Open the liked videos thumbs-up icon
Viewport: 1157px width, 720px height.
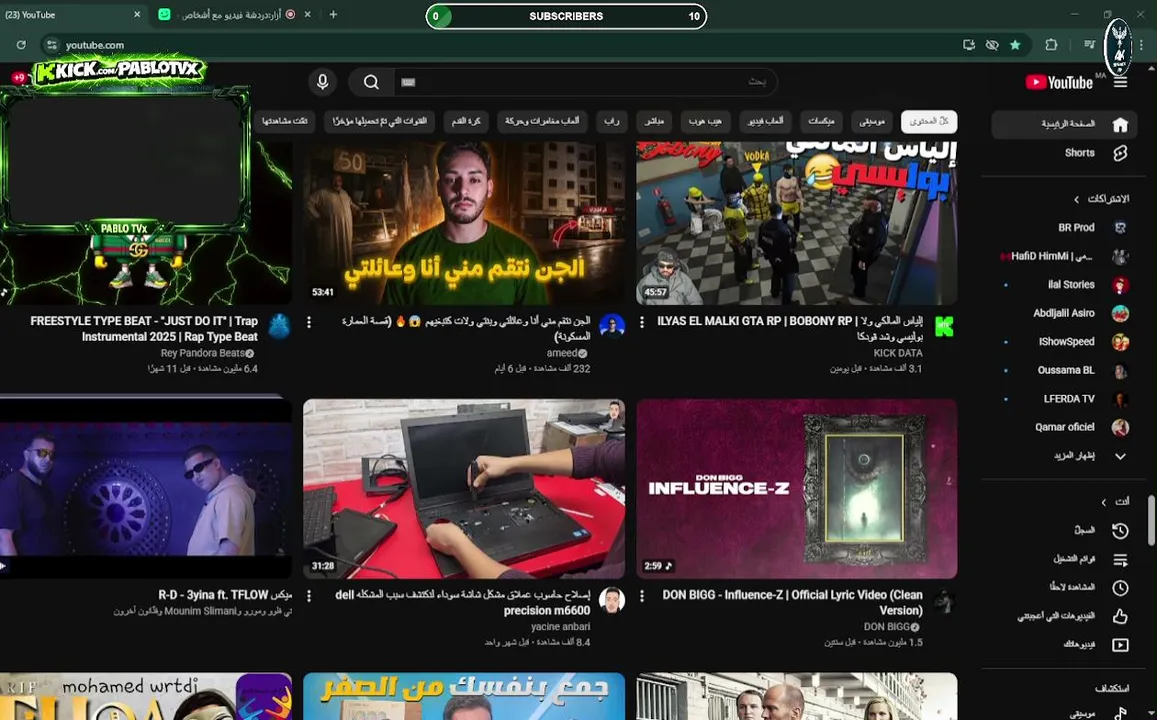(x=1120, y=616)
